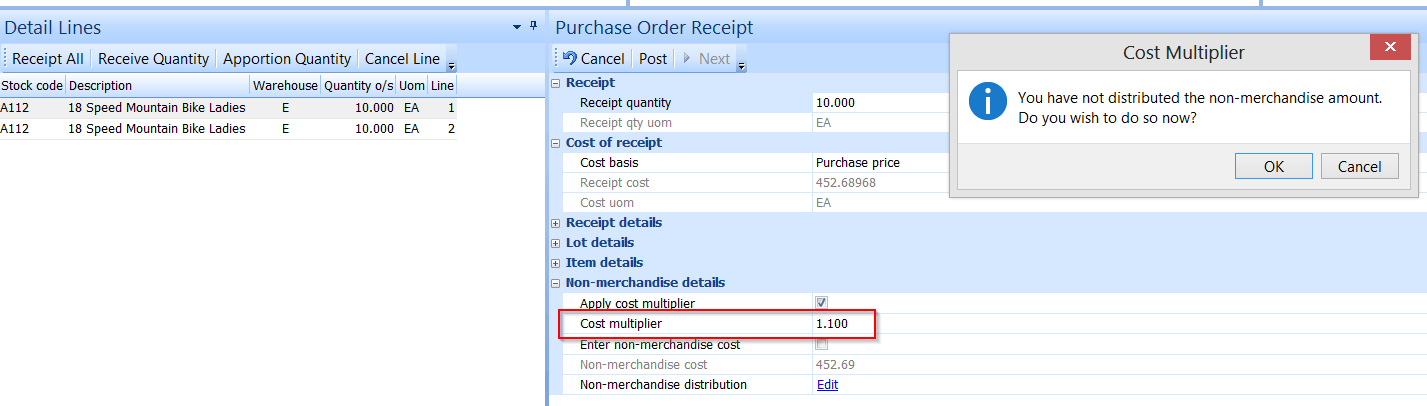
Task: Expand the Item details section
Action: coord(556,263)
